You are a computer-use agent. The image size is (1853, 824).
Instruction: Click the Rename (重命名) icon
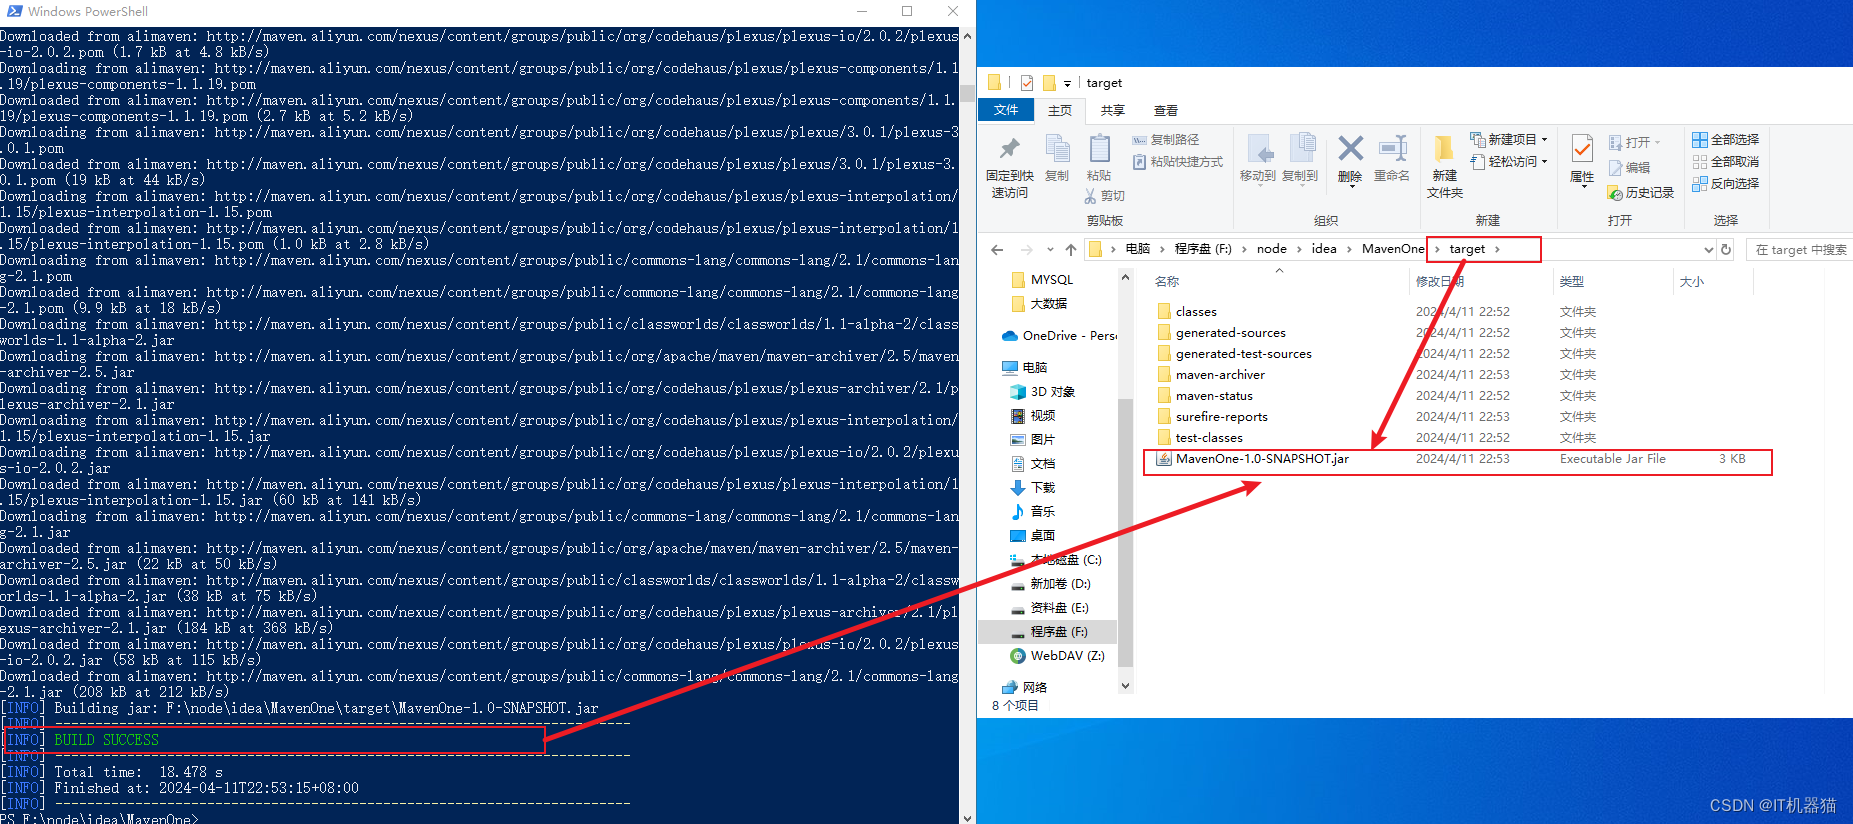1392,149
